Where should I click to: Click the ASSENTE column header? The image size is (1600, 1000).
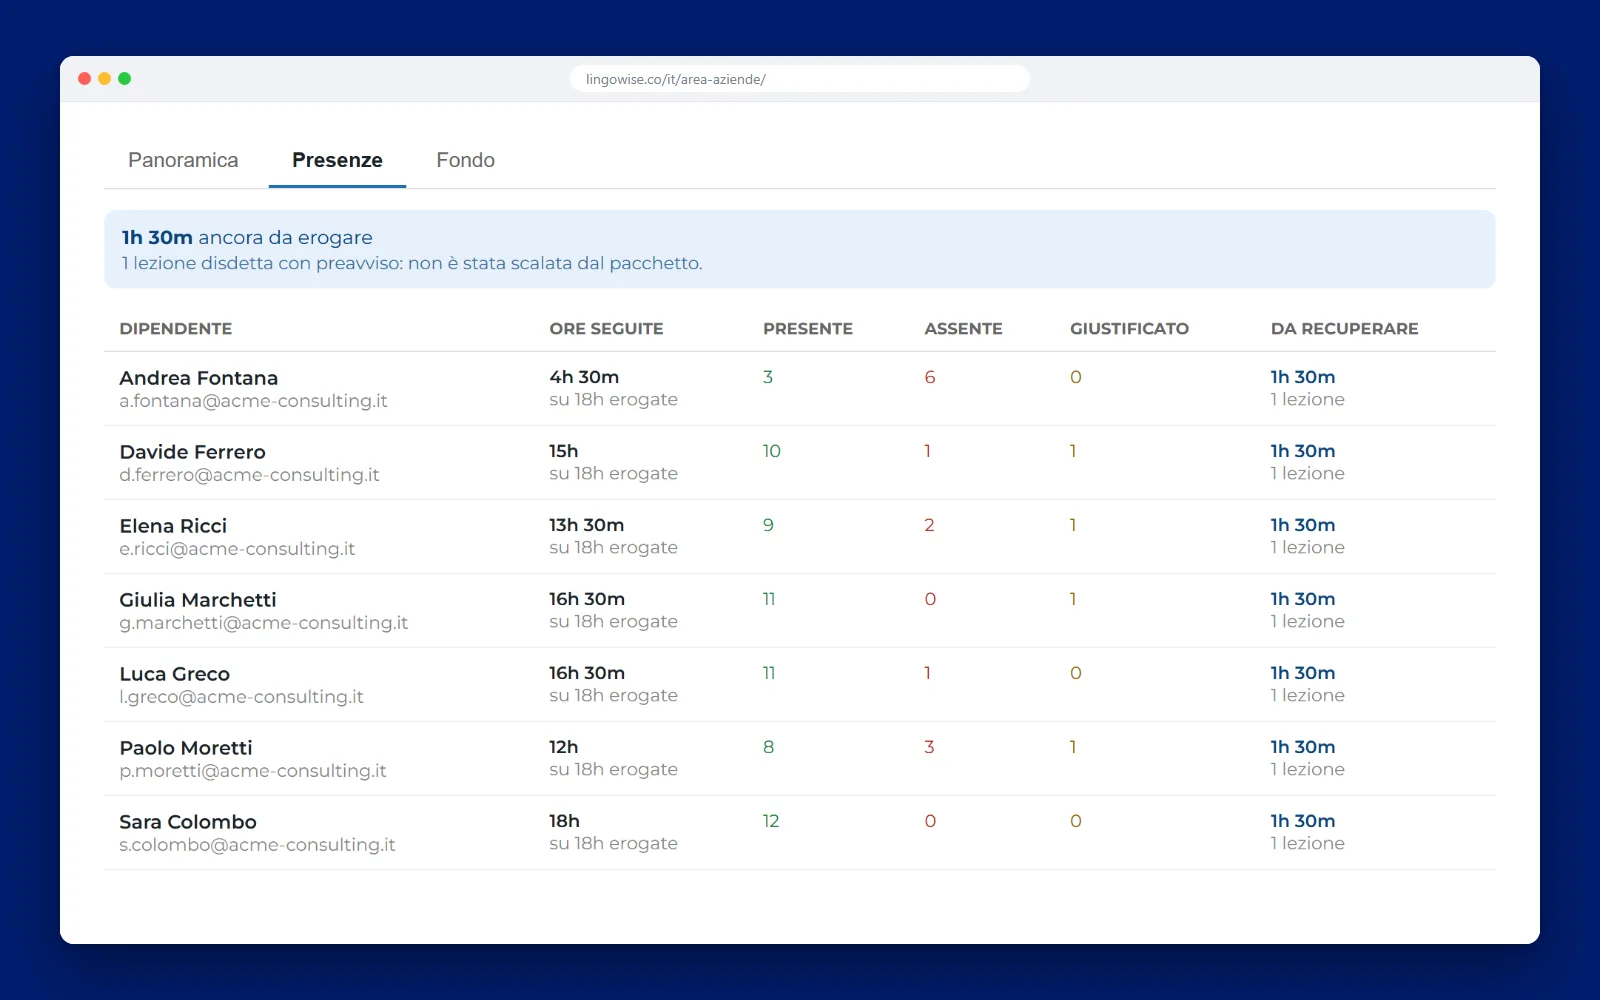point(963,329)
